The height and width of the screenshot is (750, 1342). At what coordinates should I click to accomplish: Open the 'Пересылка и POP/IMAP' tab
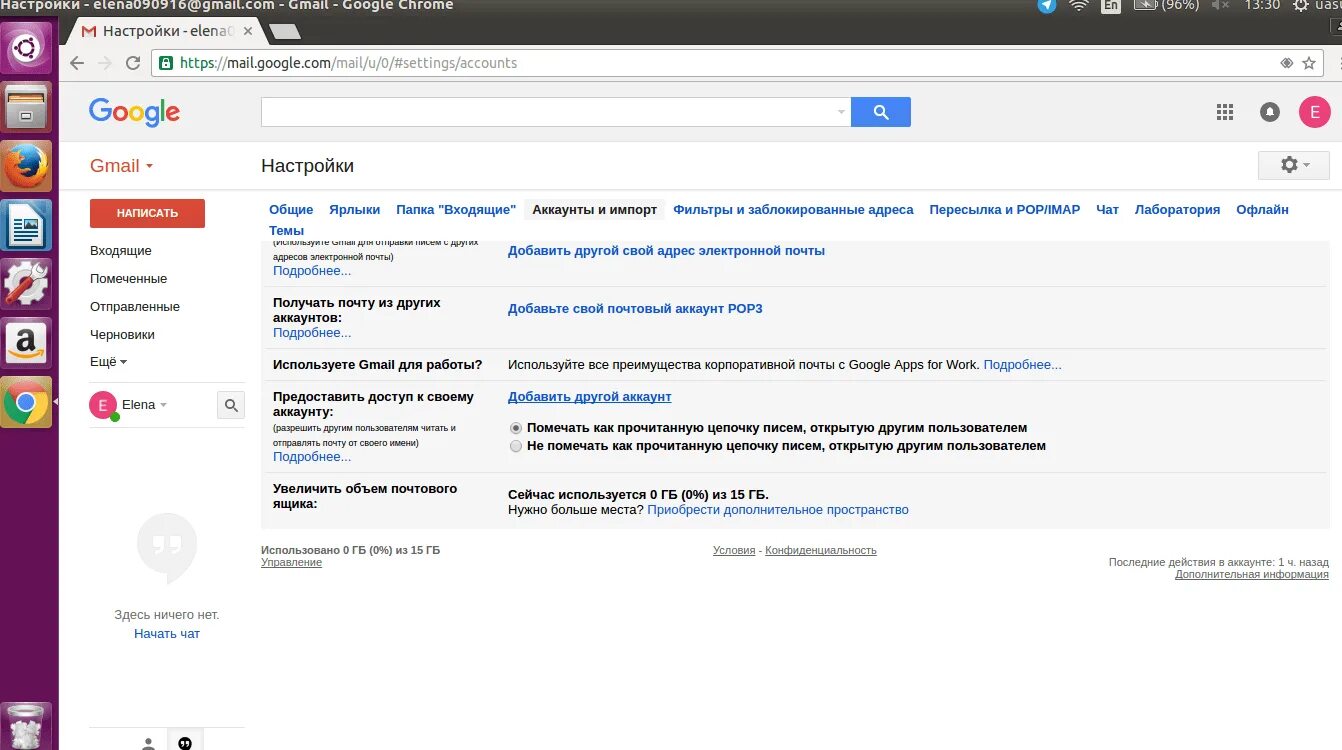[x=1005, y=210]
